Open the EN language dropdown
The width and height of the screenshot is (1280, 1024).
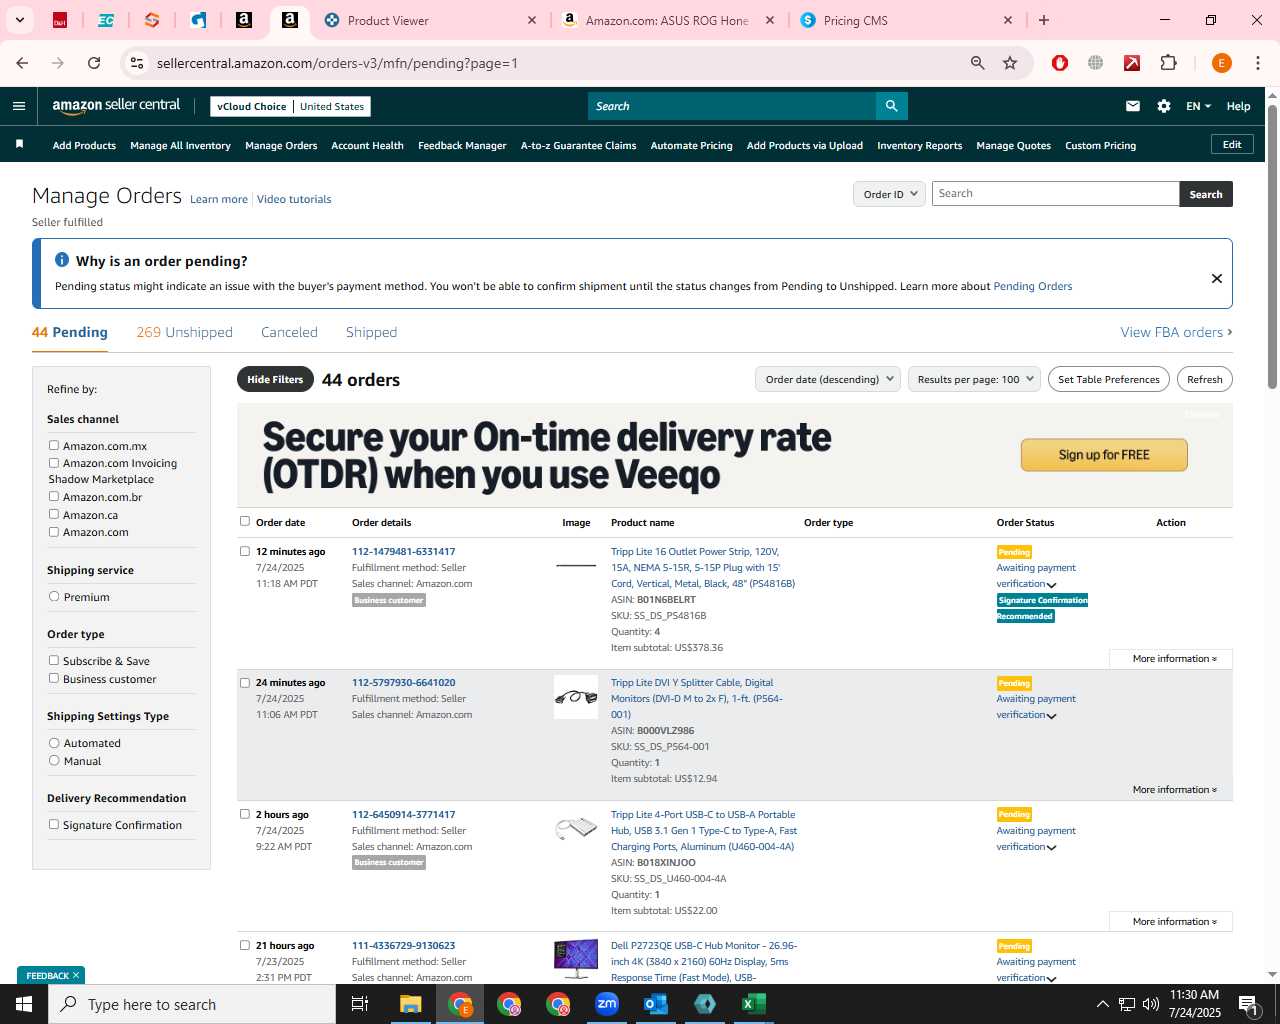click(1198, 106)
